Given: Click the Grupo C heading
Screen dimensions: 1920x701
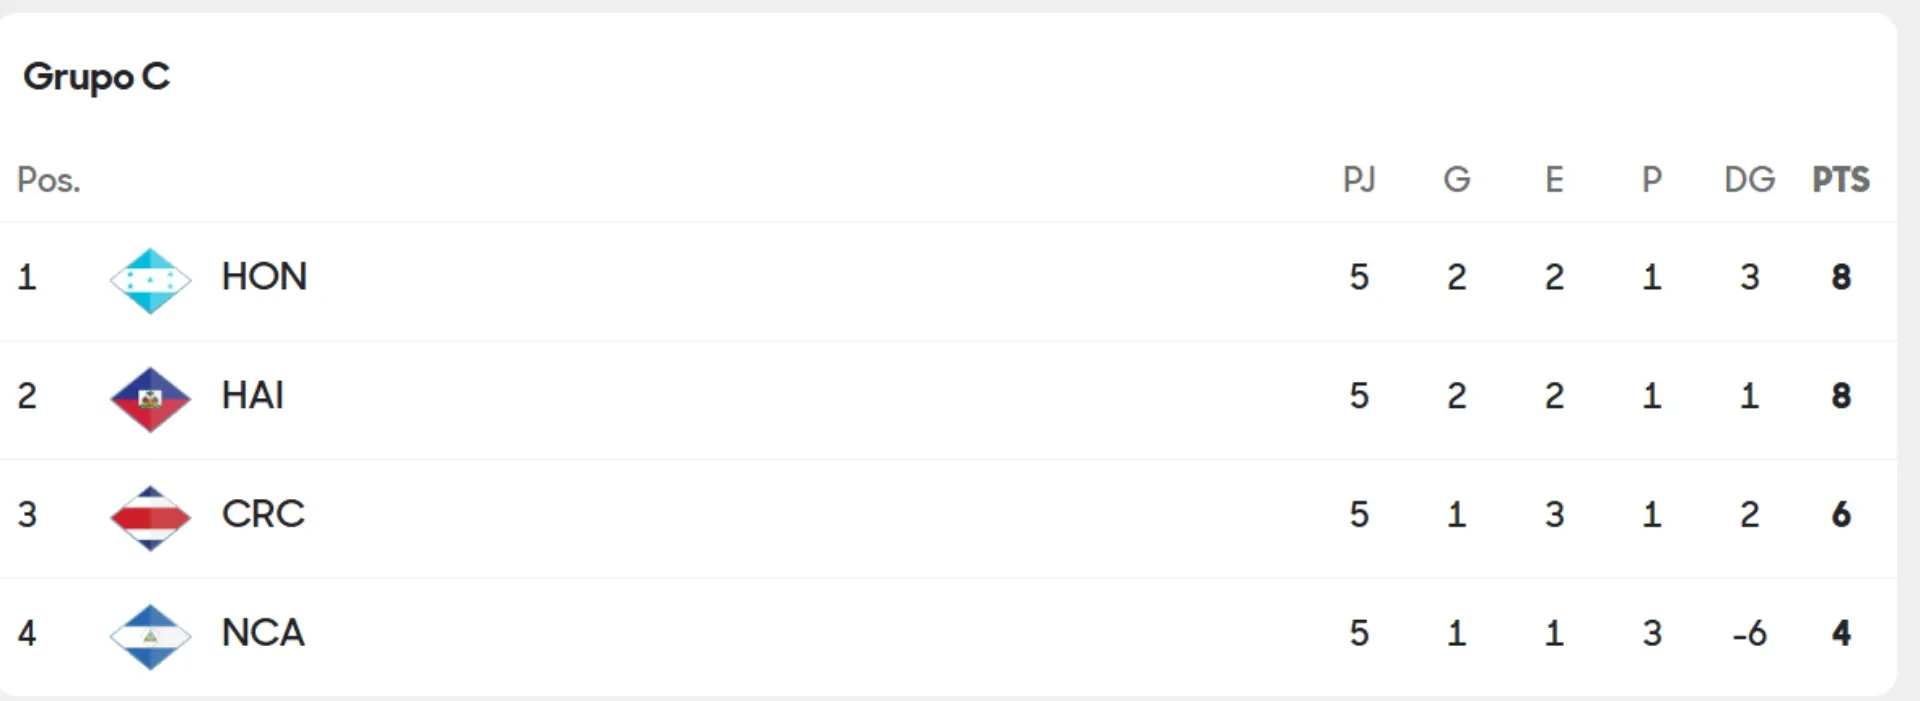Looking at the screenshot, I should (96, 77).
